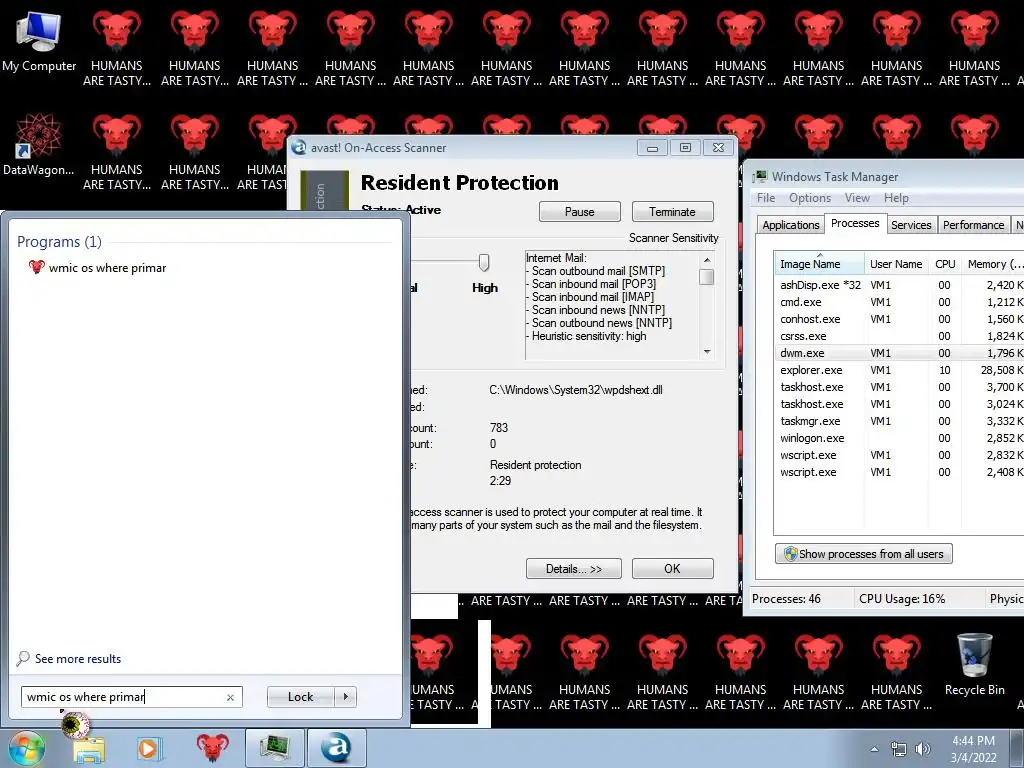Minimize the avast On-Access Scanner window
Image resolution: width=1024 pixels, height=768 pixels.
(x=652, y=148)
